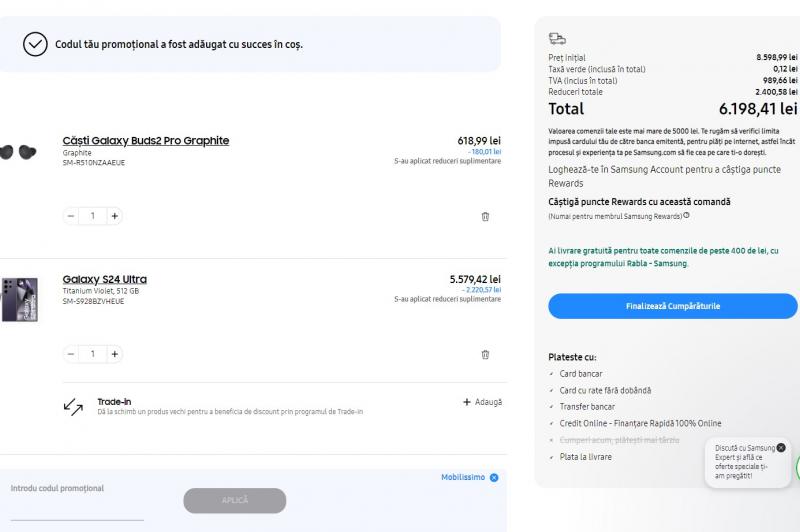Remove Galaxy S24 Ultra using trash icon

coord(485,354)
